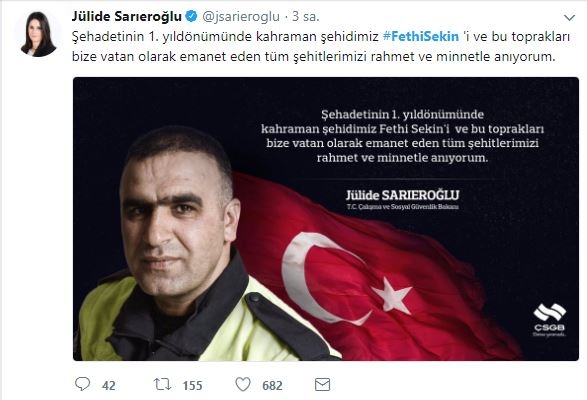Click the envelope direct message icon
Image resolution: width=587 pixels, height=400 pixels.
pyautogui.click(x=322, y=385)
